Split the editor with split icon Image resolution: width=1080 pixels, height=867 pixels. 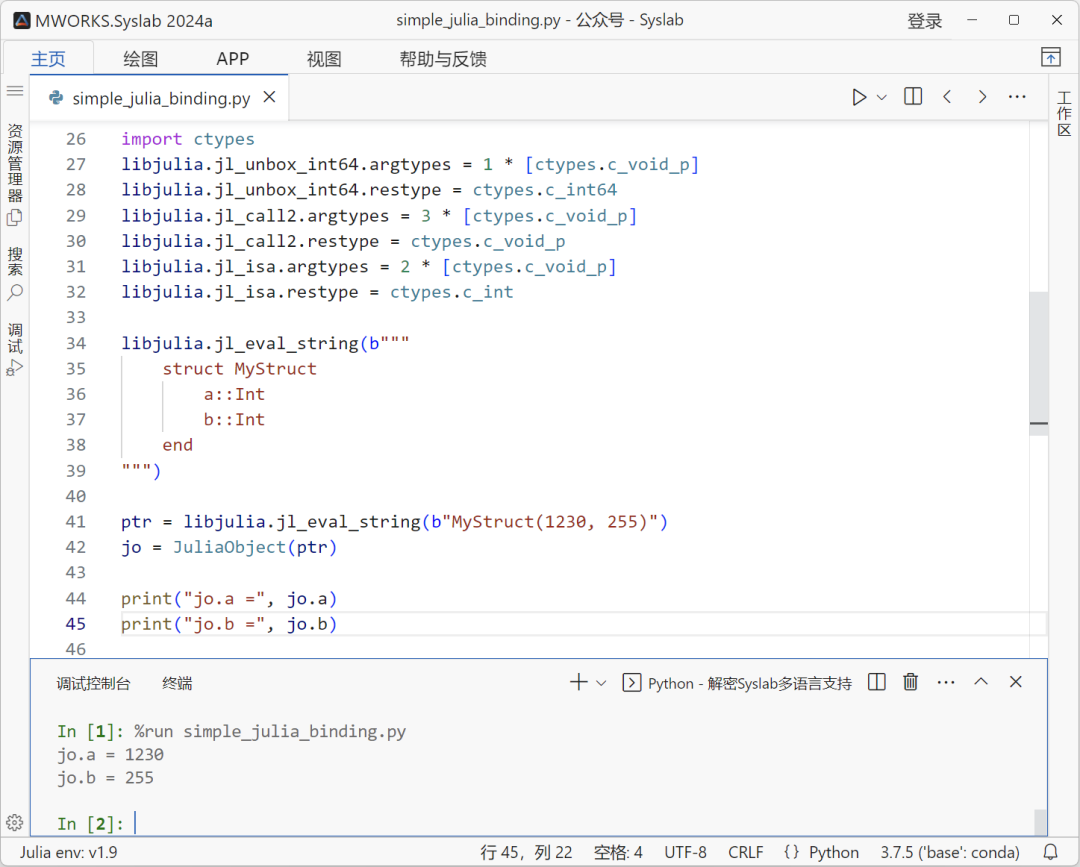tap(913, 97)
